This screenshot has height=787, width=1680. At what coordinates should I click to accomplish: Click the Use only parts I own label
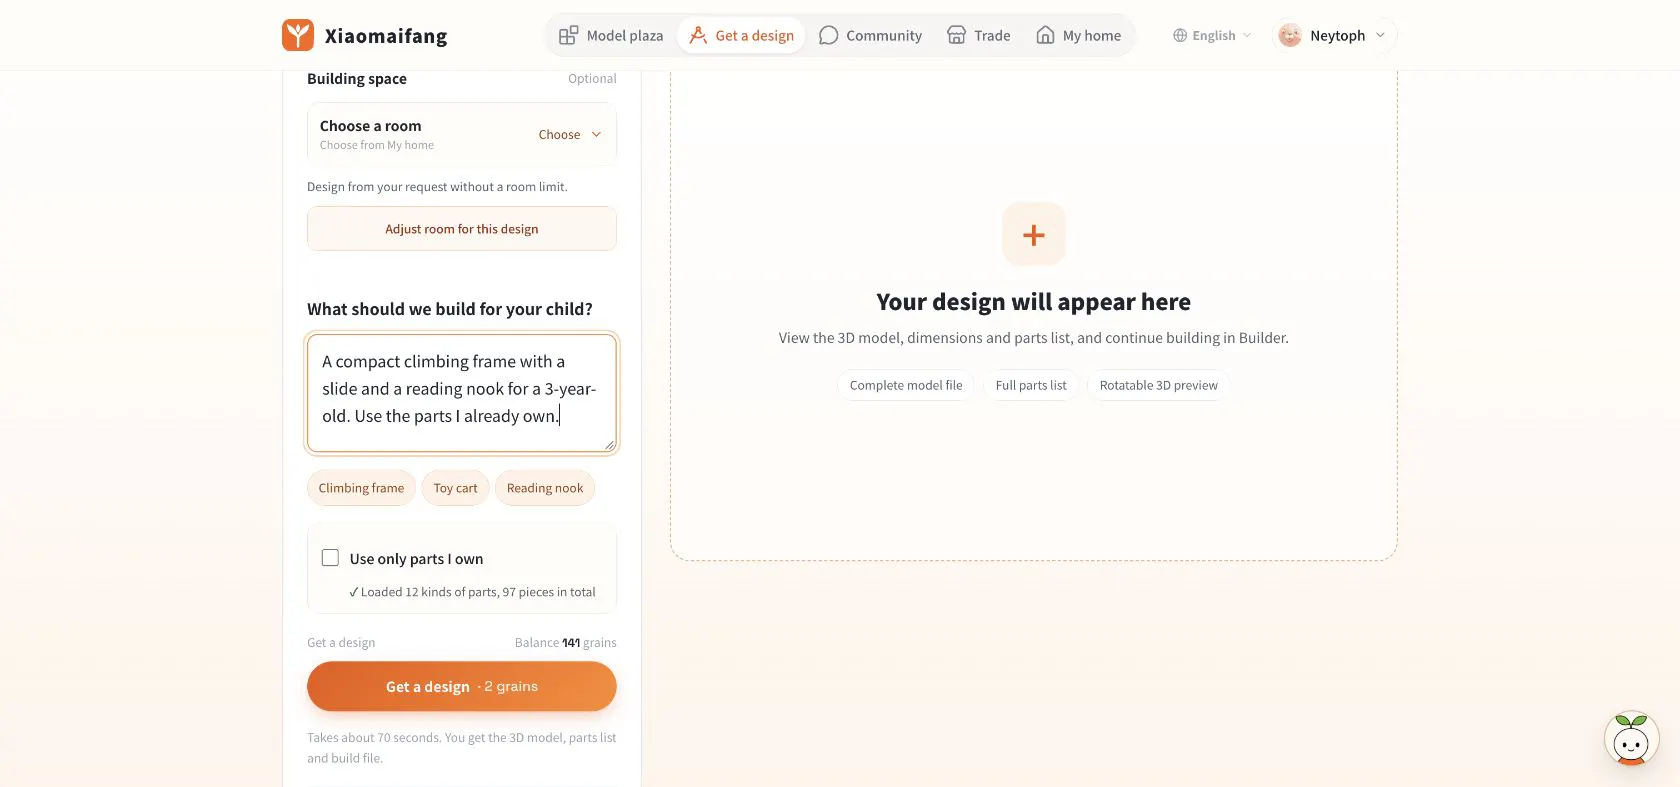[416, 559]
